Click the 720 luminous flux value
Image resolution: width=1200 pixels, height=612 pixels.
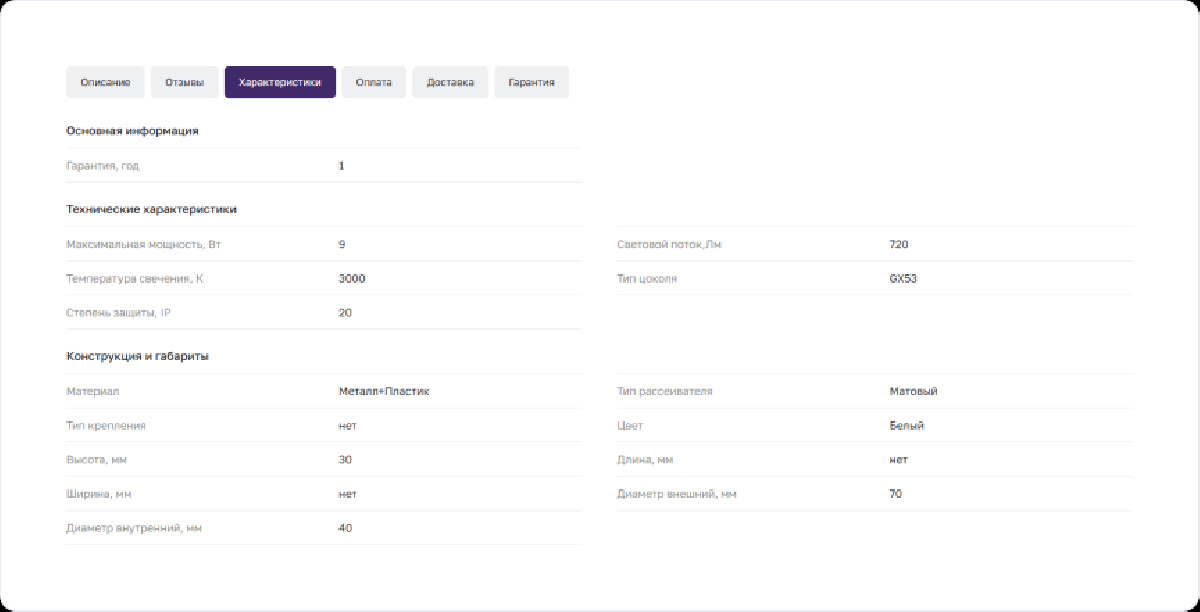click(898, 244)
